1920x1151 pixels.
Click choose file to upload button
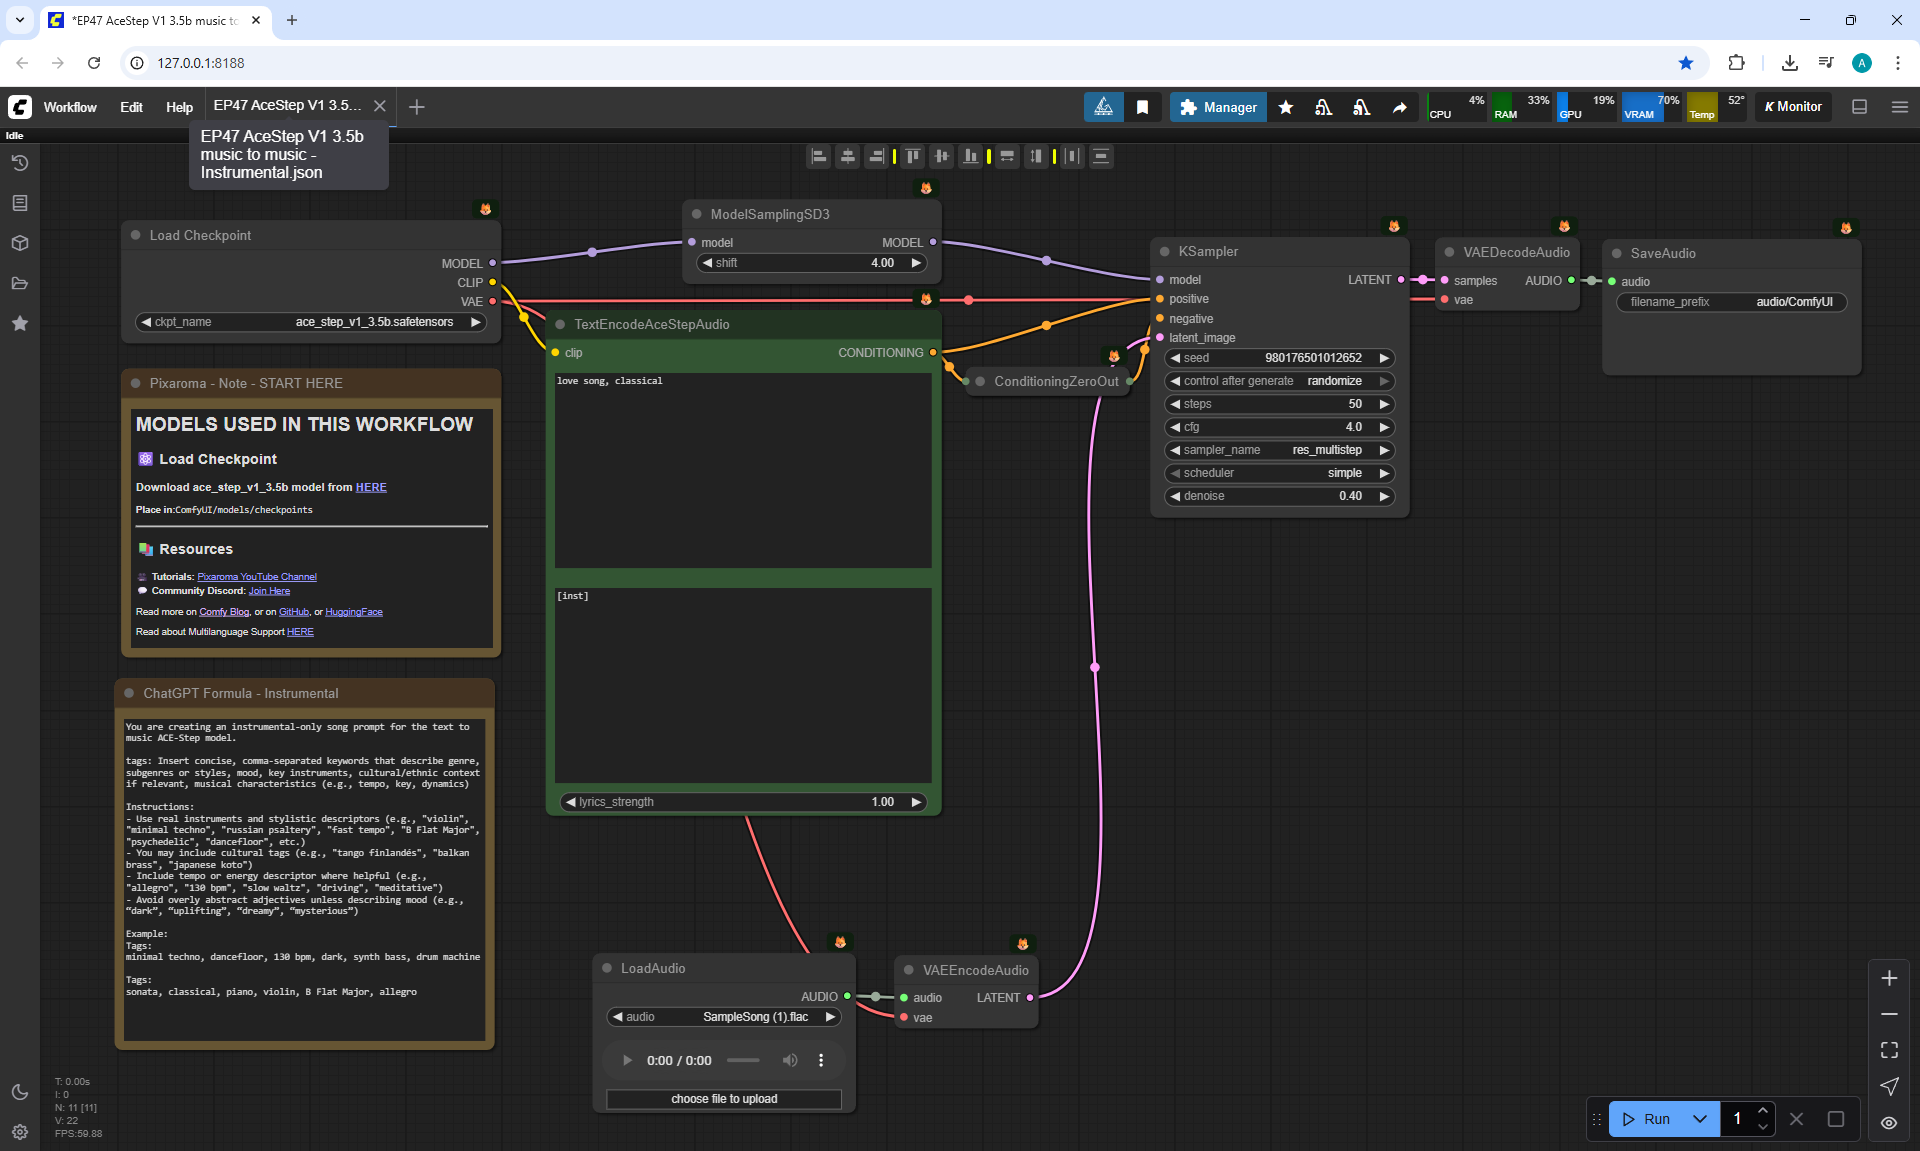[724, 1099]
